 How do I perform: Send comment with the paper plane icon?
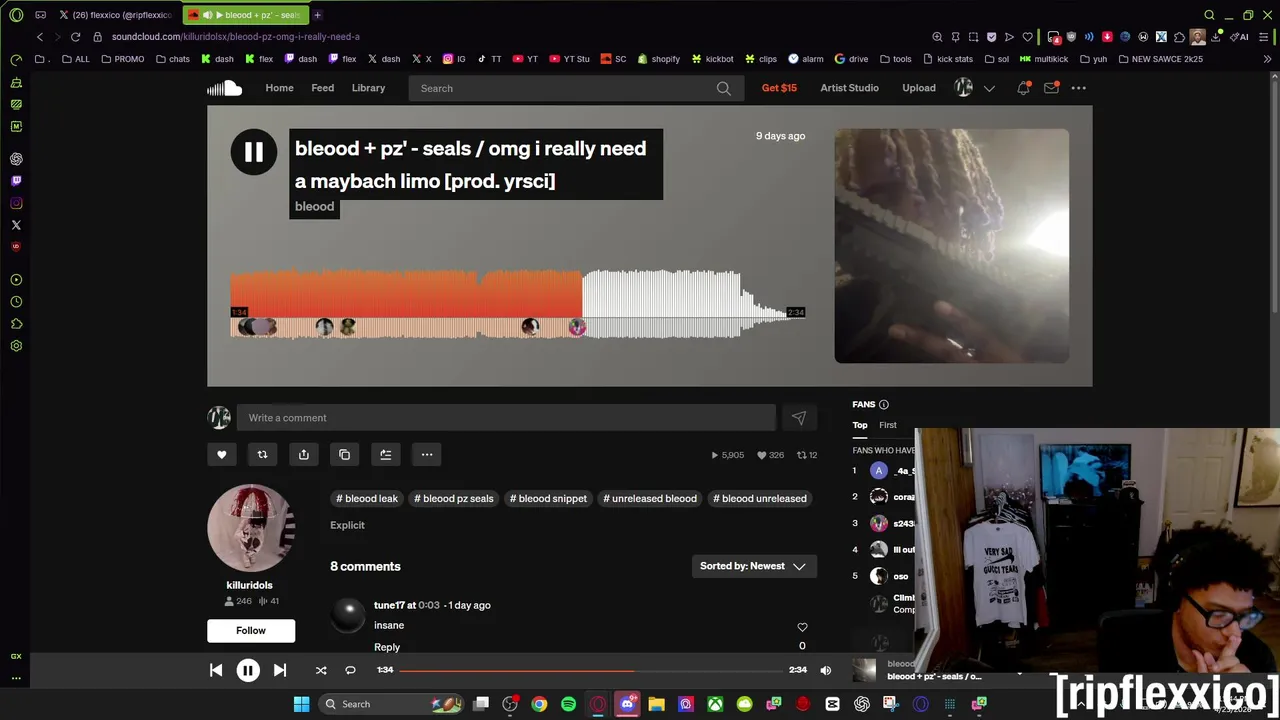click(798, 418)
